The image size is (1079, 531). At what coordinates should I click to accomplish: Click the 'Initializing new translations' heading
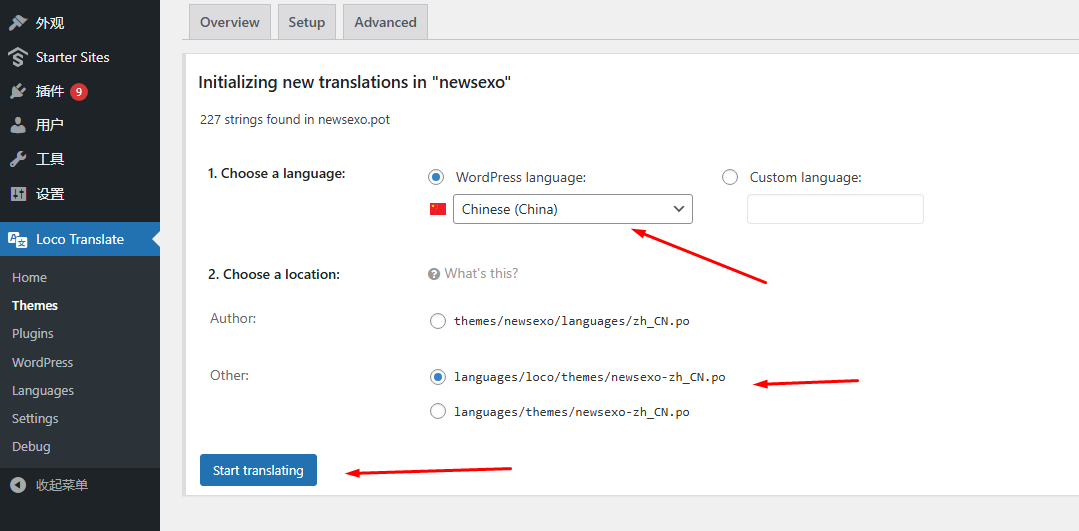click(355, 83)
